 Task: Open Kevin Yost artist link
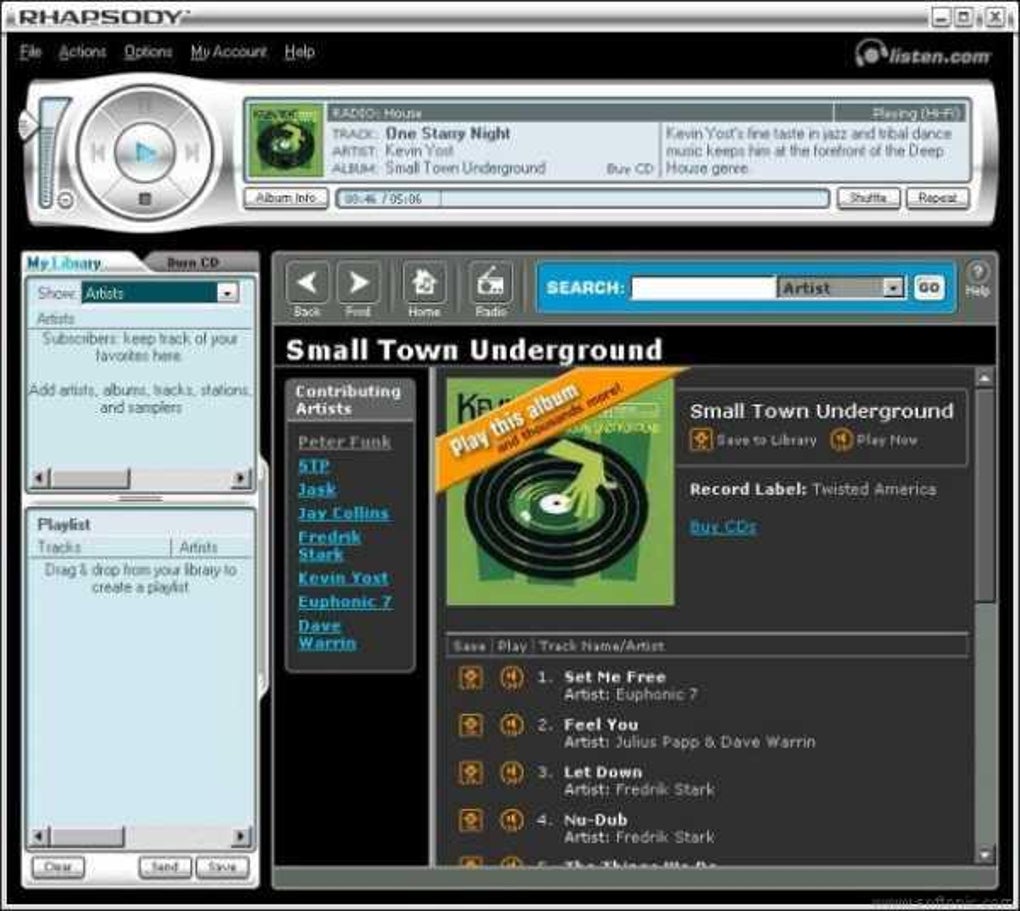point(343,578)
